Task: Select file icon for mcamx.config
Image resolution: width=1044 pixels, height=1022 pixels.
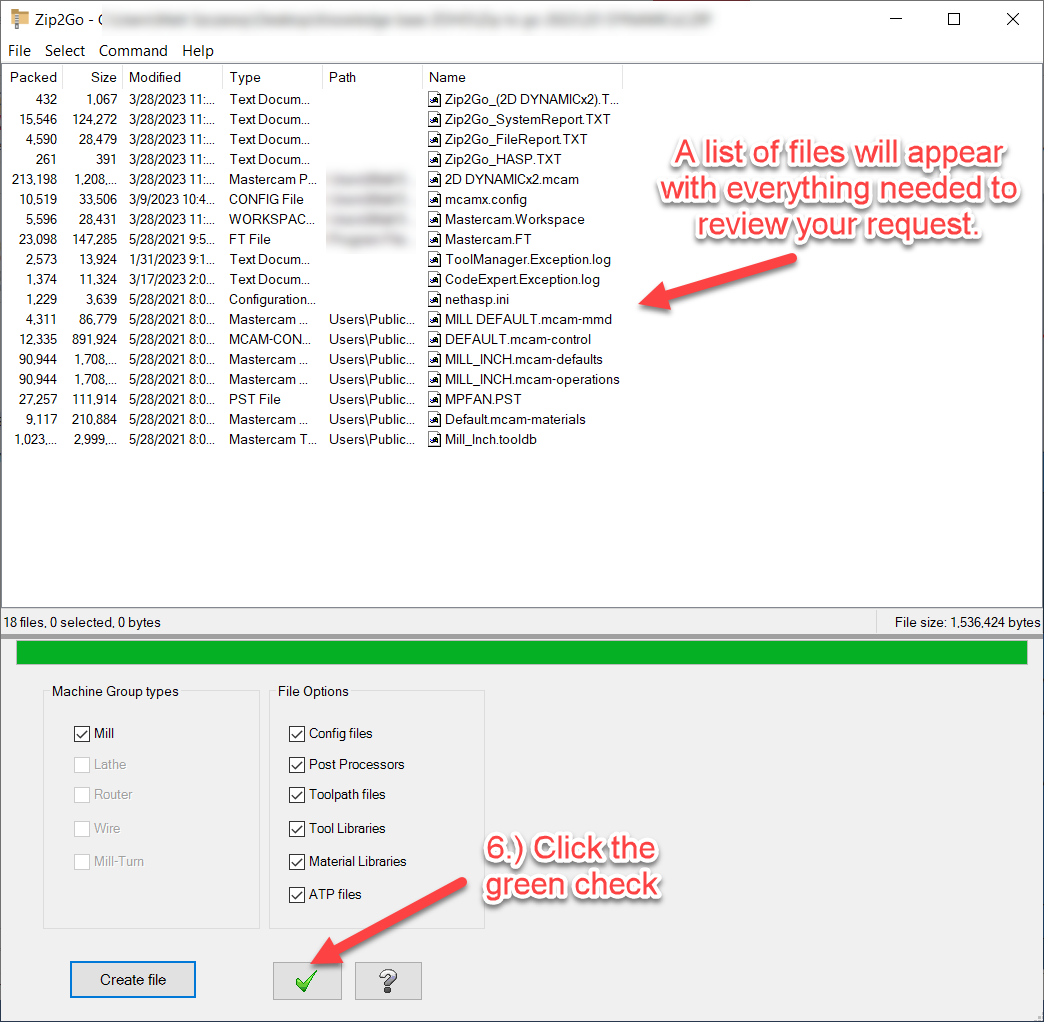Action: point(434,199)
